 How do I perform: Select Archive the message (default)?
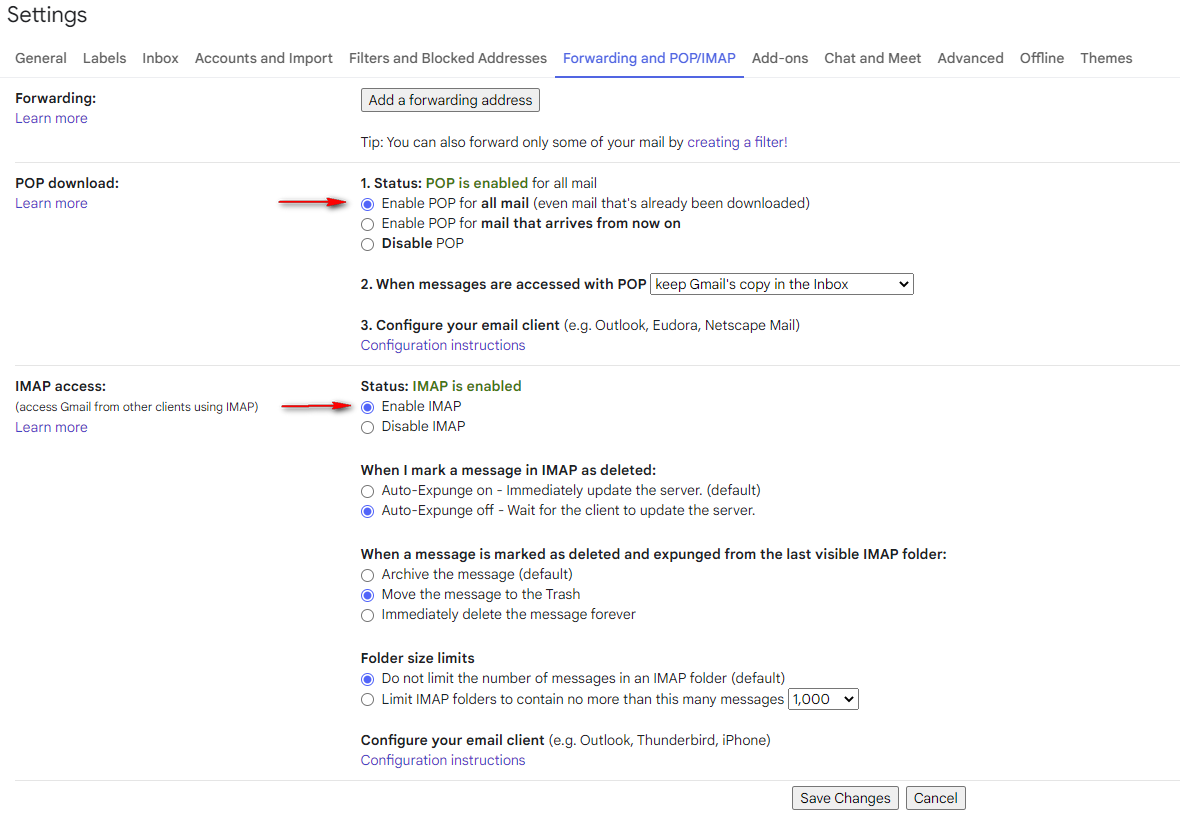coord(368,575)
